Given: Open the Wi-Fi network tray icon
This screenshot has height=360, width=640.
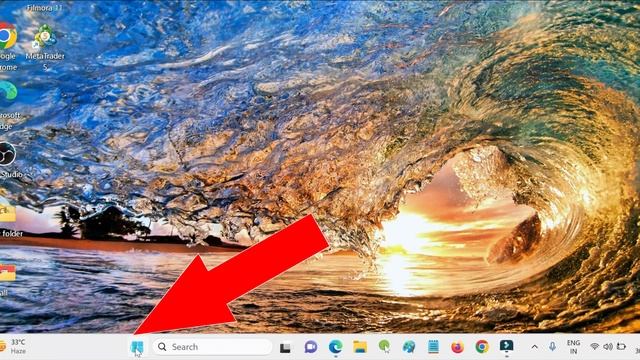Looking at the screenshot, I should pyautogui.click(x=595, y=347).
